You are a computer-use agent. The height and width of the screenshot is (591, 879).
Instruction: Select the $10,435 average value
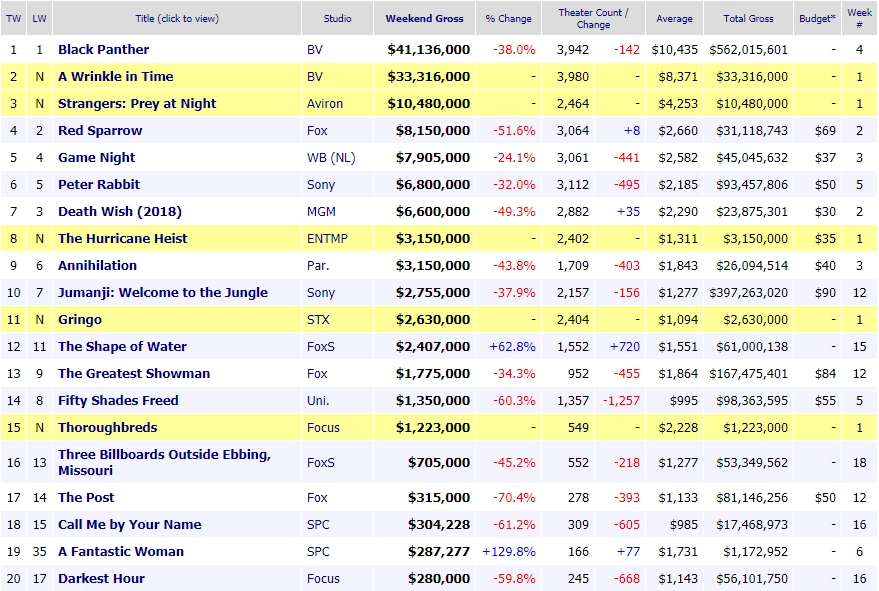click(675, 49)
